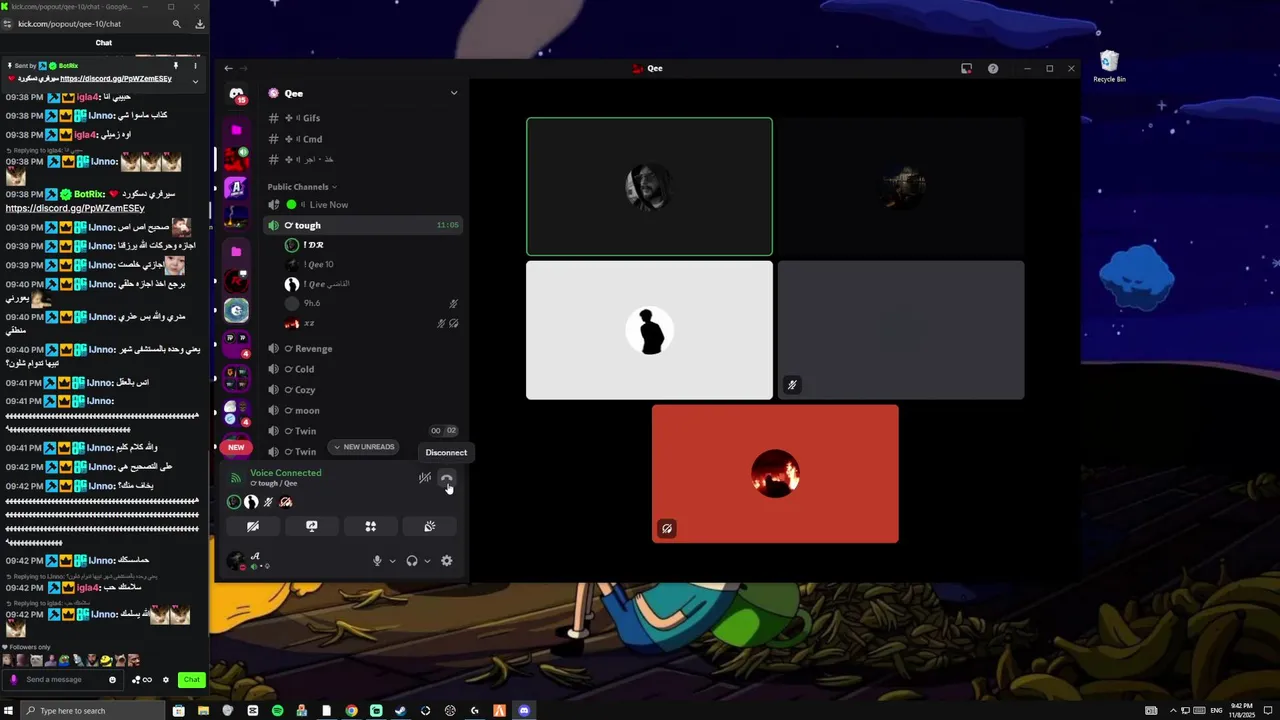Jump to NEW UNREADS in channel list
1280x720 pixels.
point(364,447)
